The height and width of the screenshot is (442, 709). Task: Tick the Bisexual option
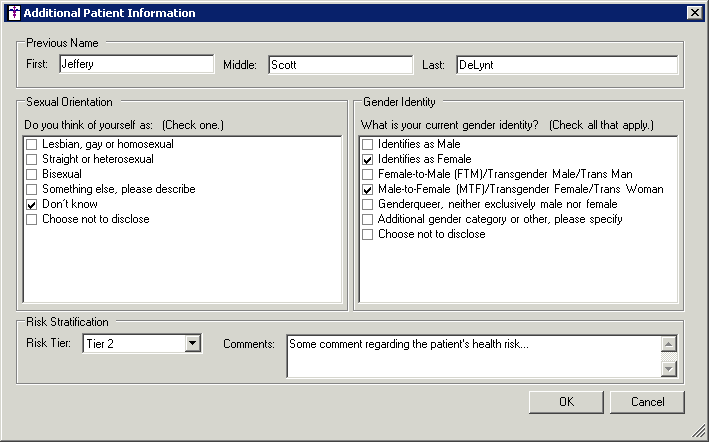coord(33,174)
